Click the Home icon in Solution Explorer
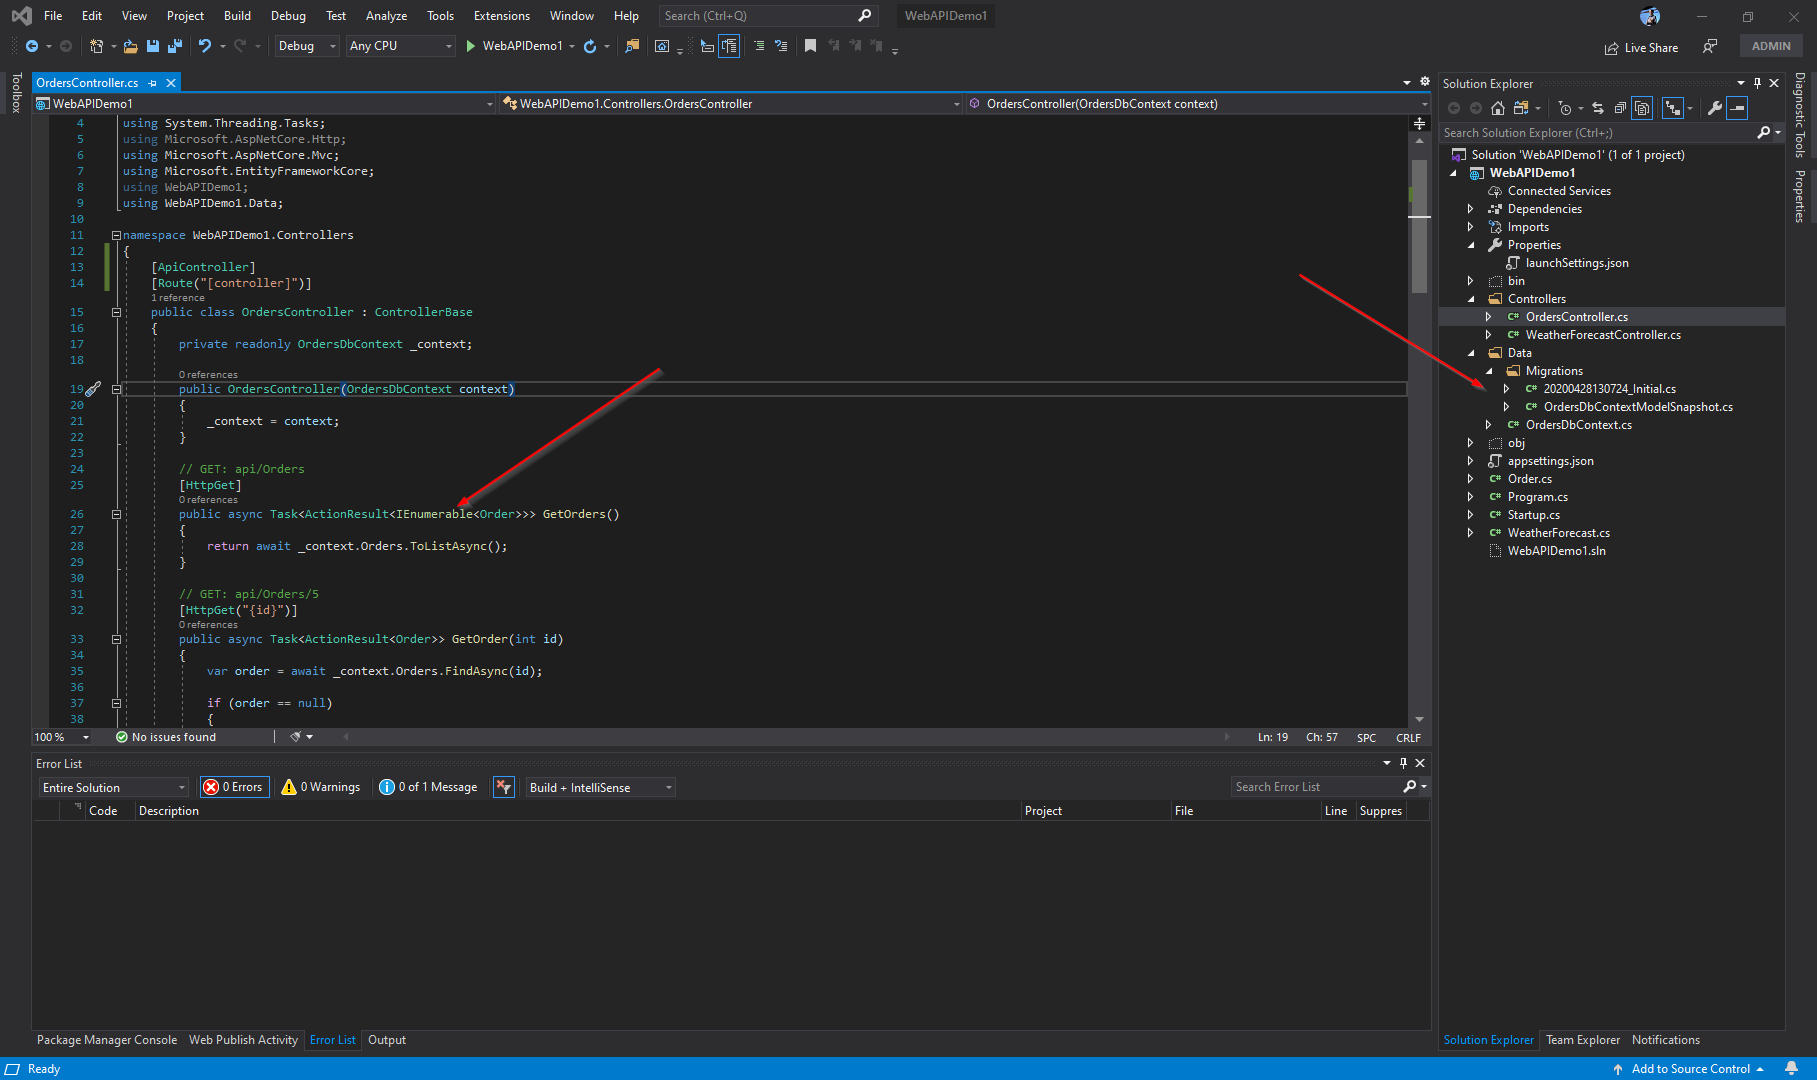Viewport: 1817px width, 1080px height. 1497,108
